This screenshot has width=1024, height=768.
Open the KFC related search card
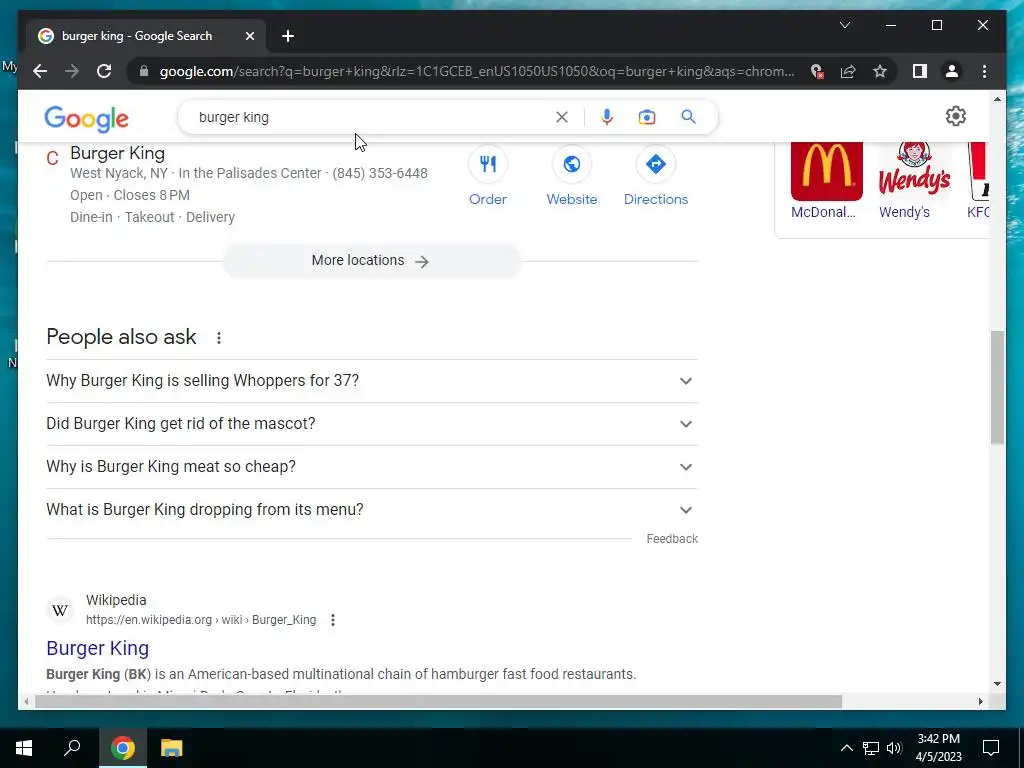click(x=978, y=180)
